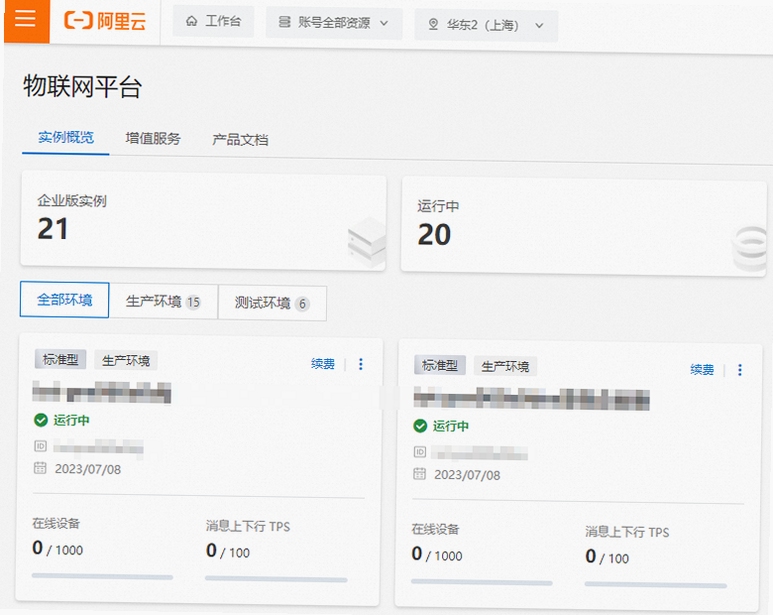The height and width of the screenshot is (615, 773).
Task: Click 续费 on the first instance card
Action: pyautogui.click(x=323, y=364)
